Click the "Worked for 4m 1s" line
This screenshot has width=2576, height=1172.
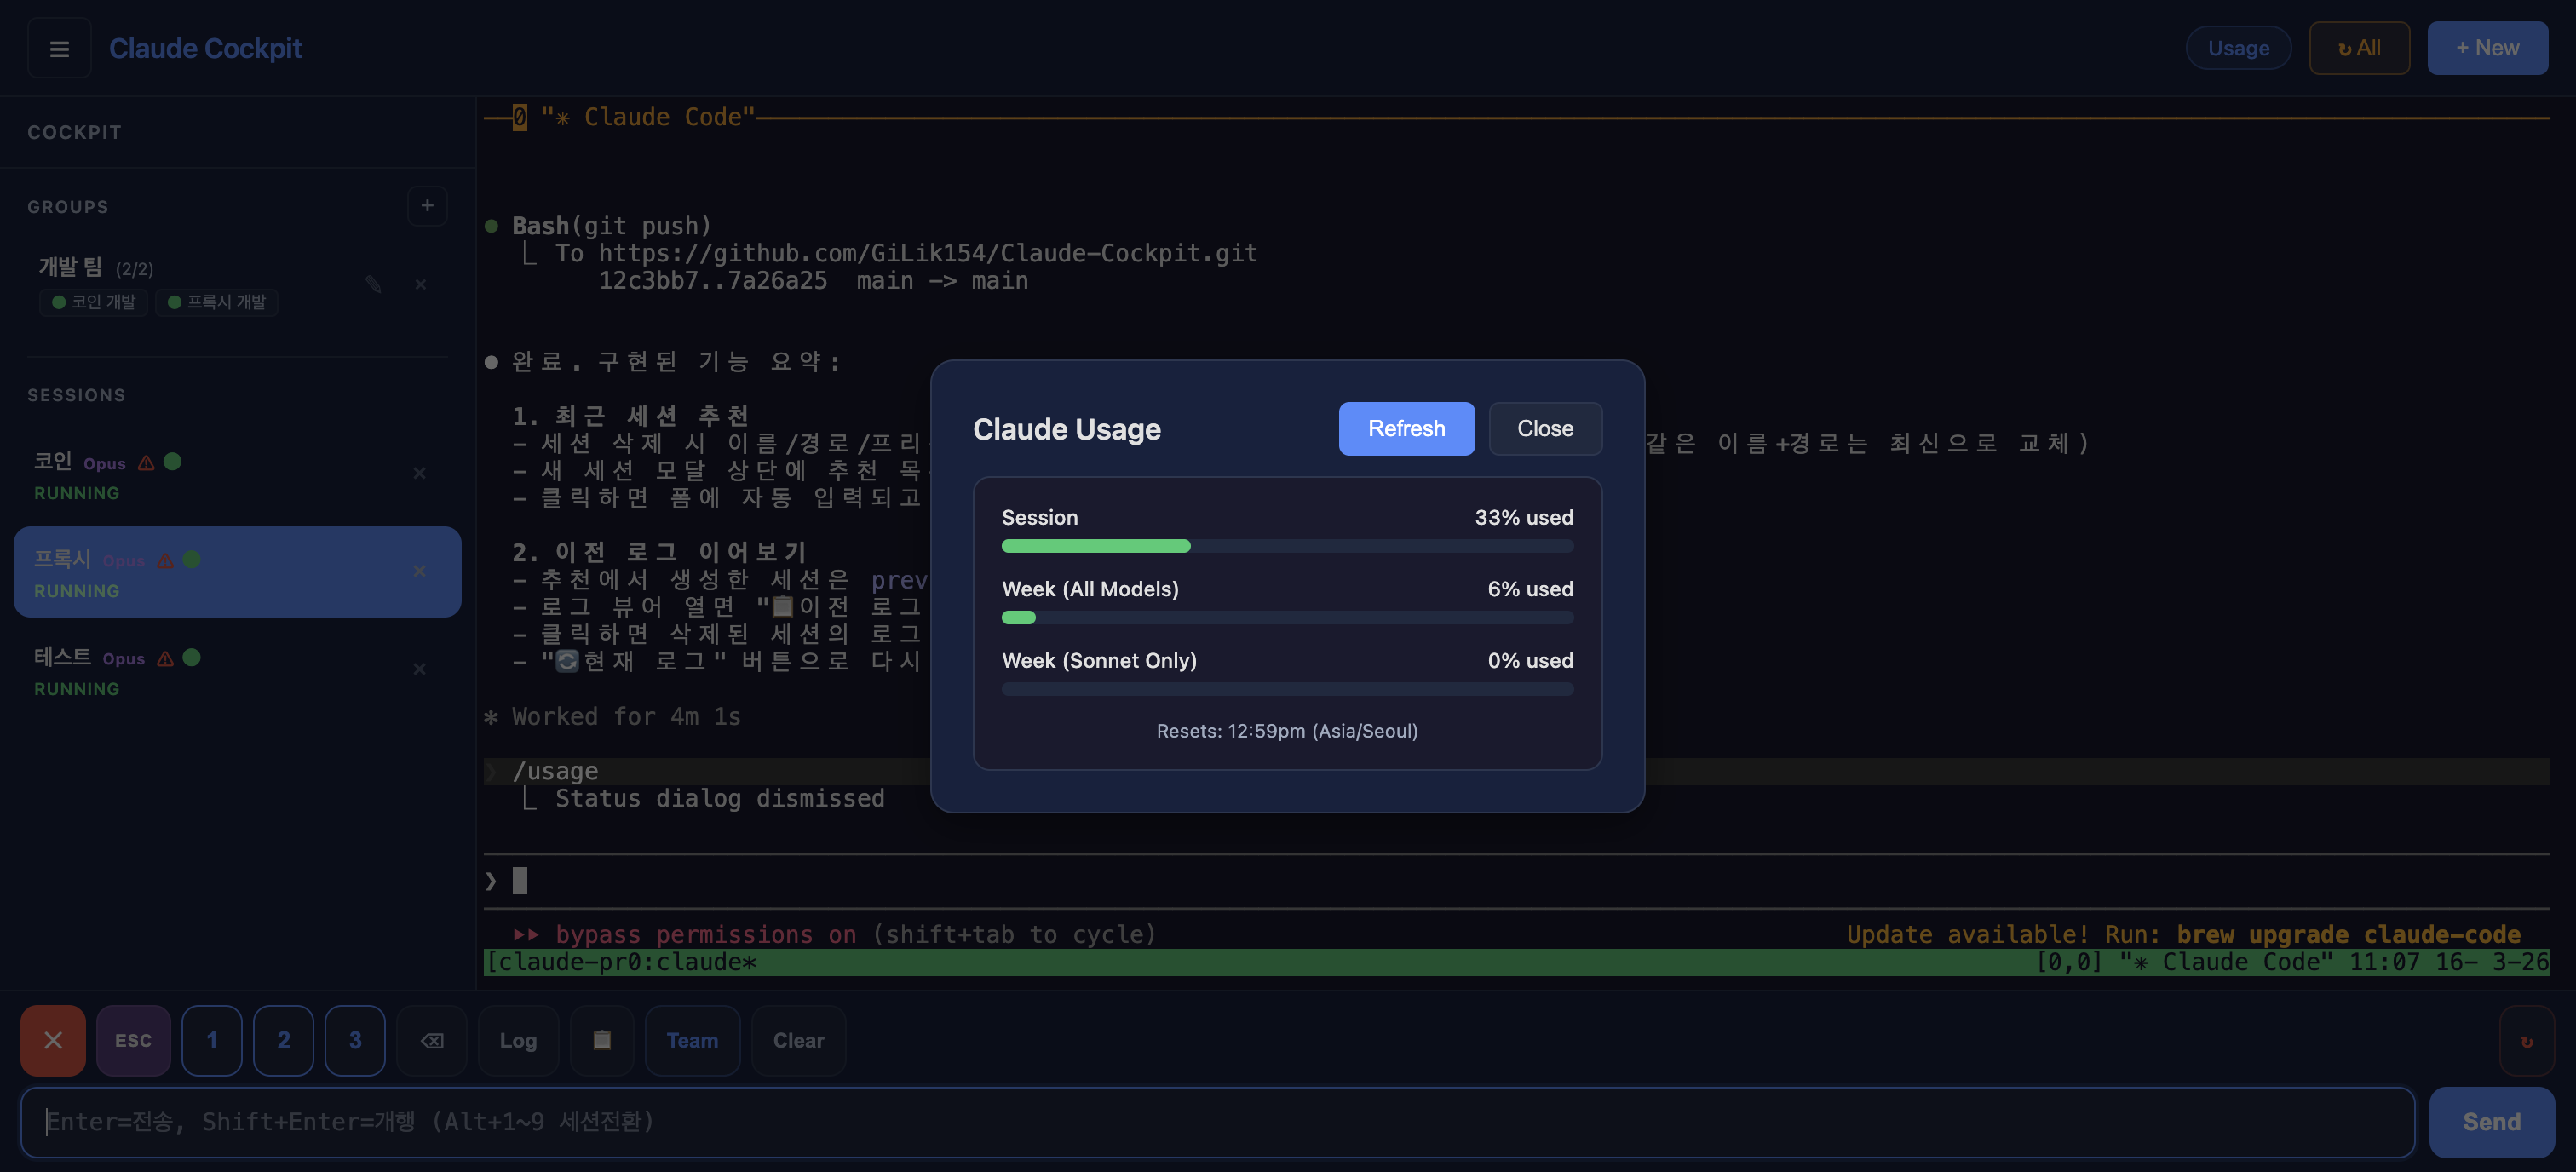[626, 716]
